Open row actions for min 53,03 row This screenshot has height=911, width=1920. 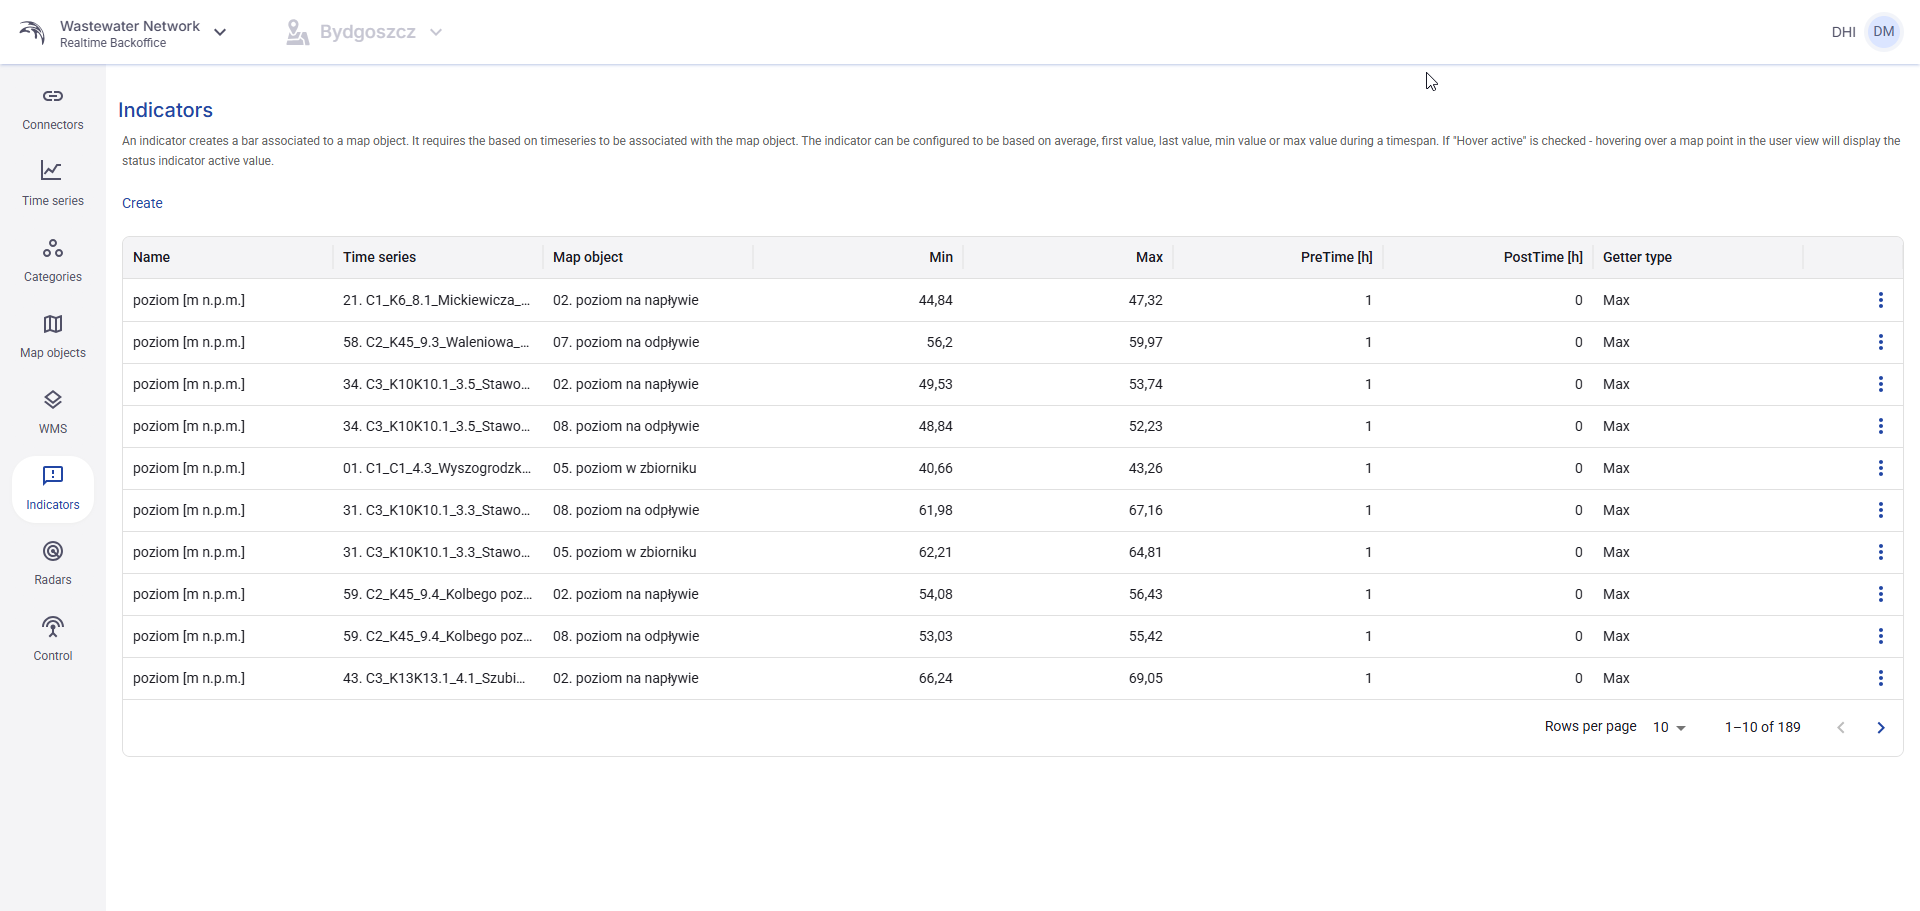pyautogui.click(x=1881, y=636)
